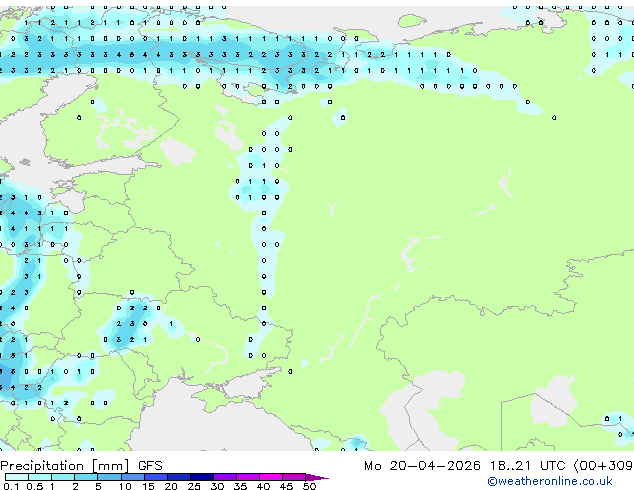Pick the 2 to 5 mm legend color
Image resolution: width=634 pixels, height=490 pixels.
(86, 477)
